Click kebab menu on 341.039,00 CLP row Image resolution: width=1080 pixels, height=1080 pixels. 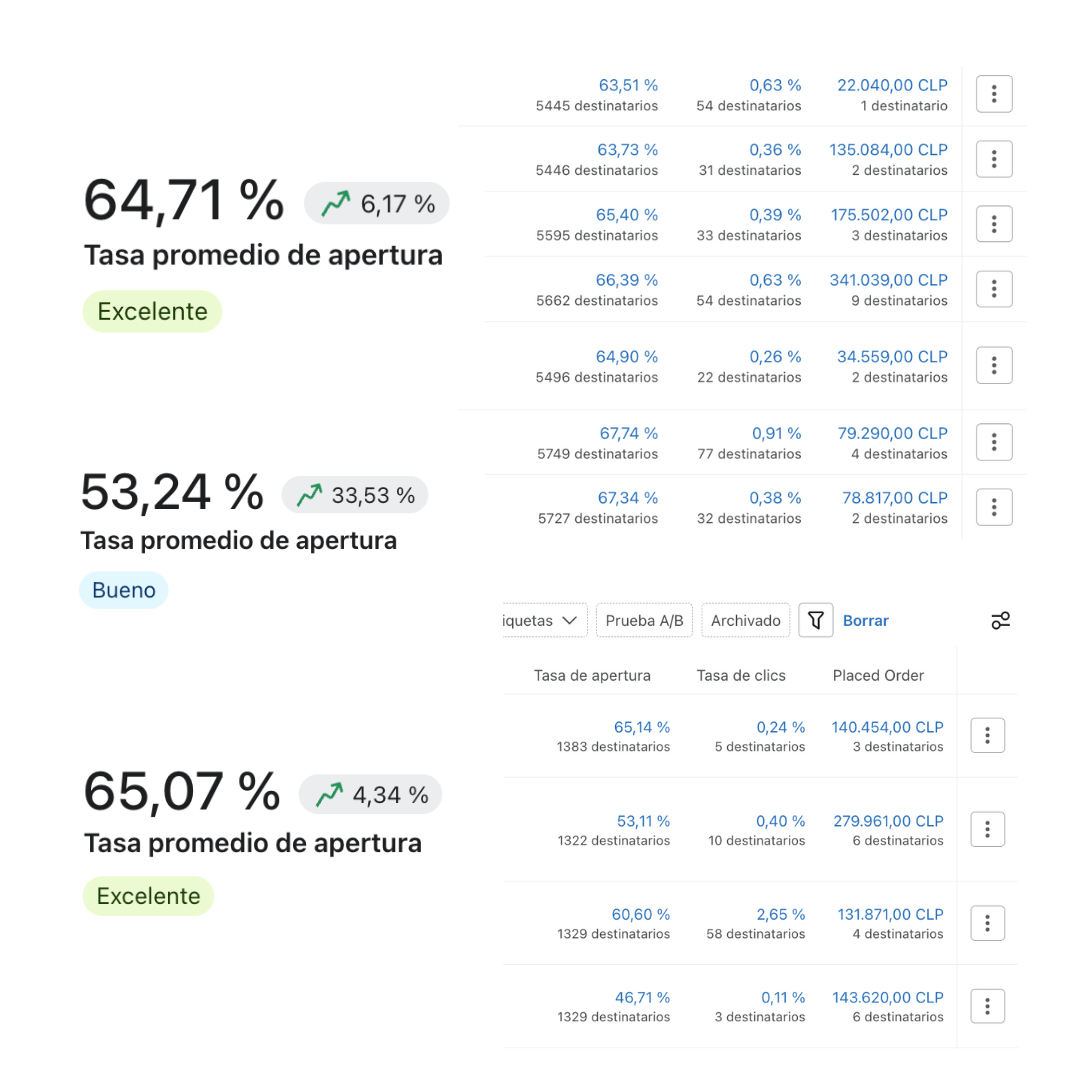pyautogui.click(x=994, y=289)
